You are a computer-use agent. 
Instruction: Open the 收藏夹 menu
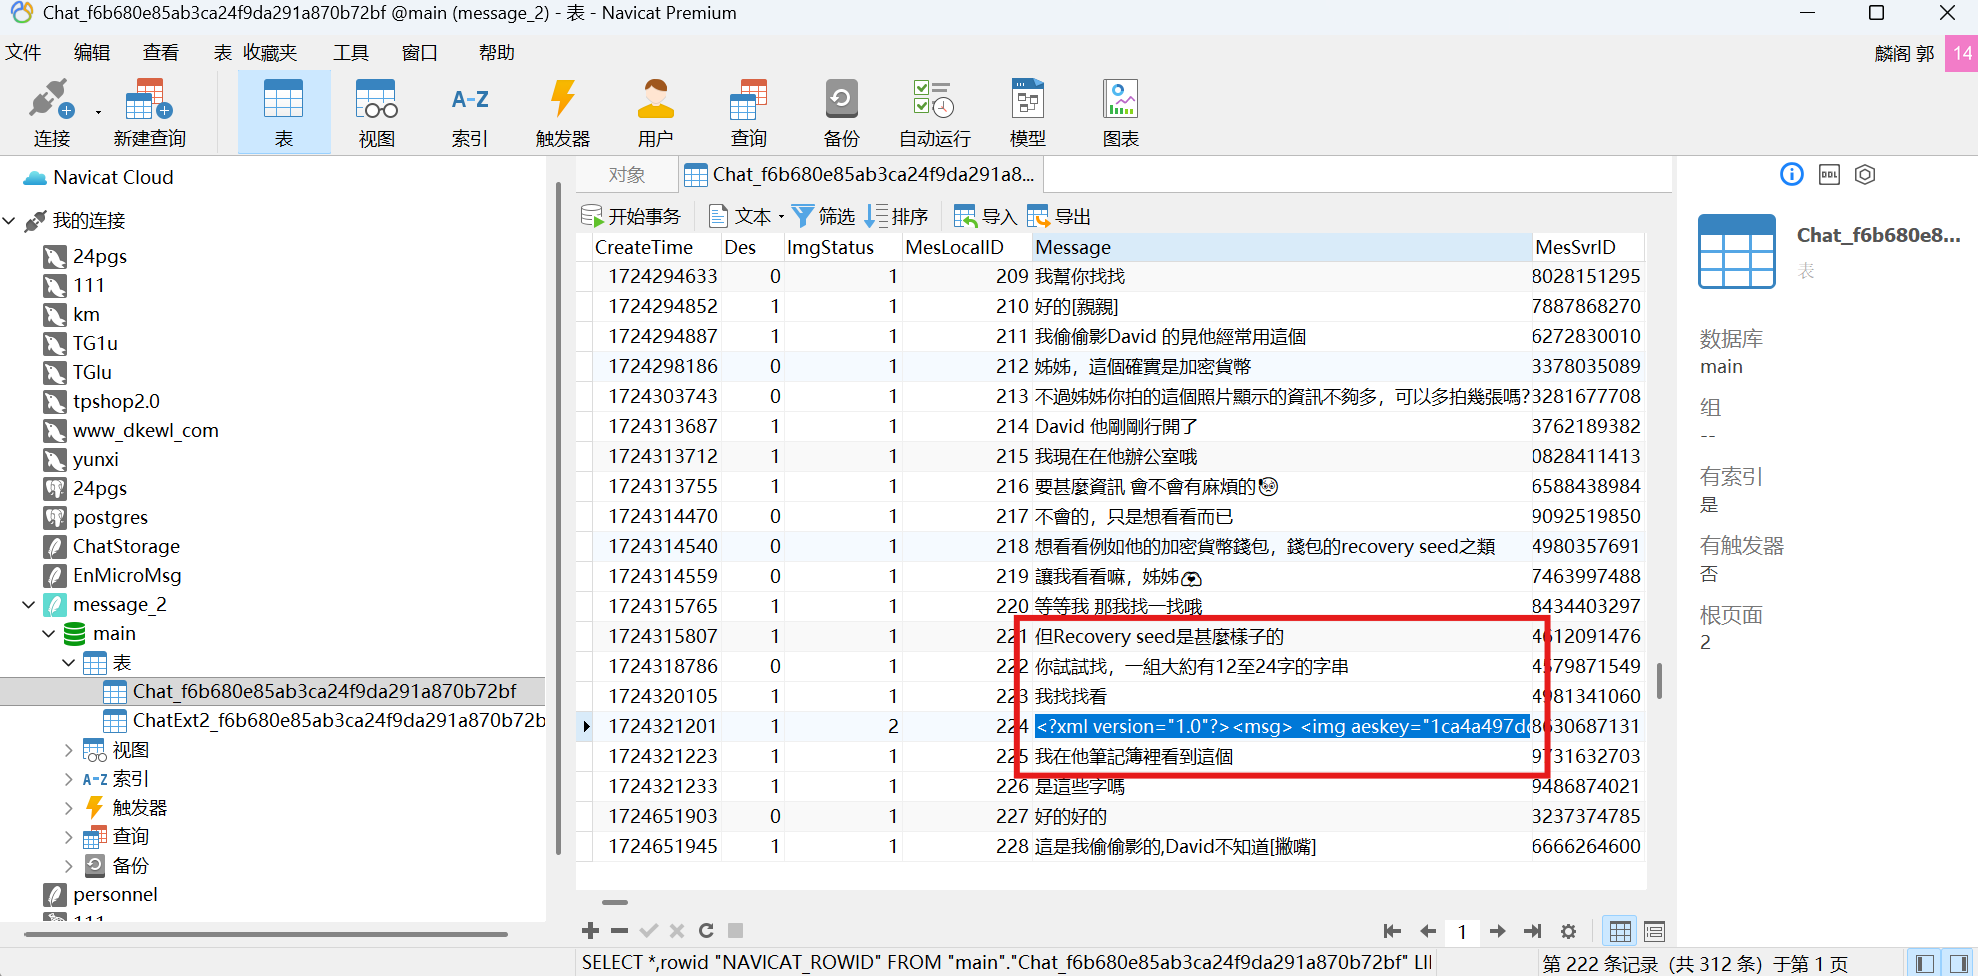[270, 53]
